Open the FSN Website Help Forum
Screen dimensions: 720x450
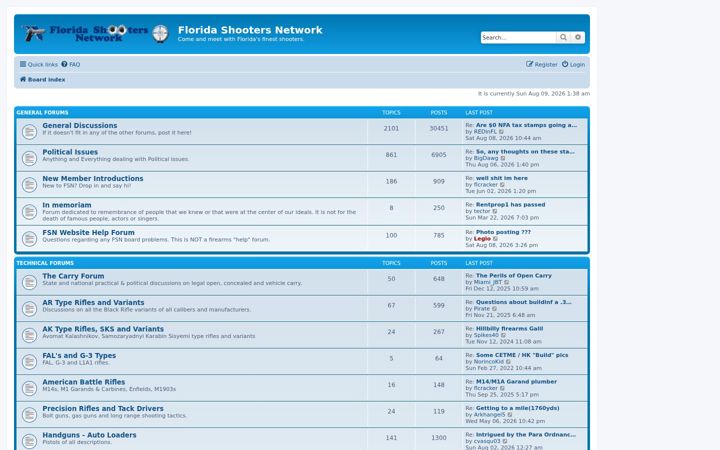click(88, 233)
